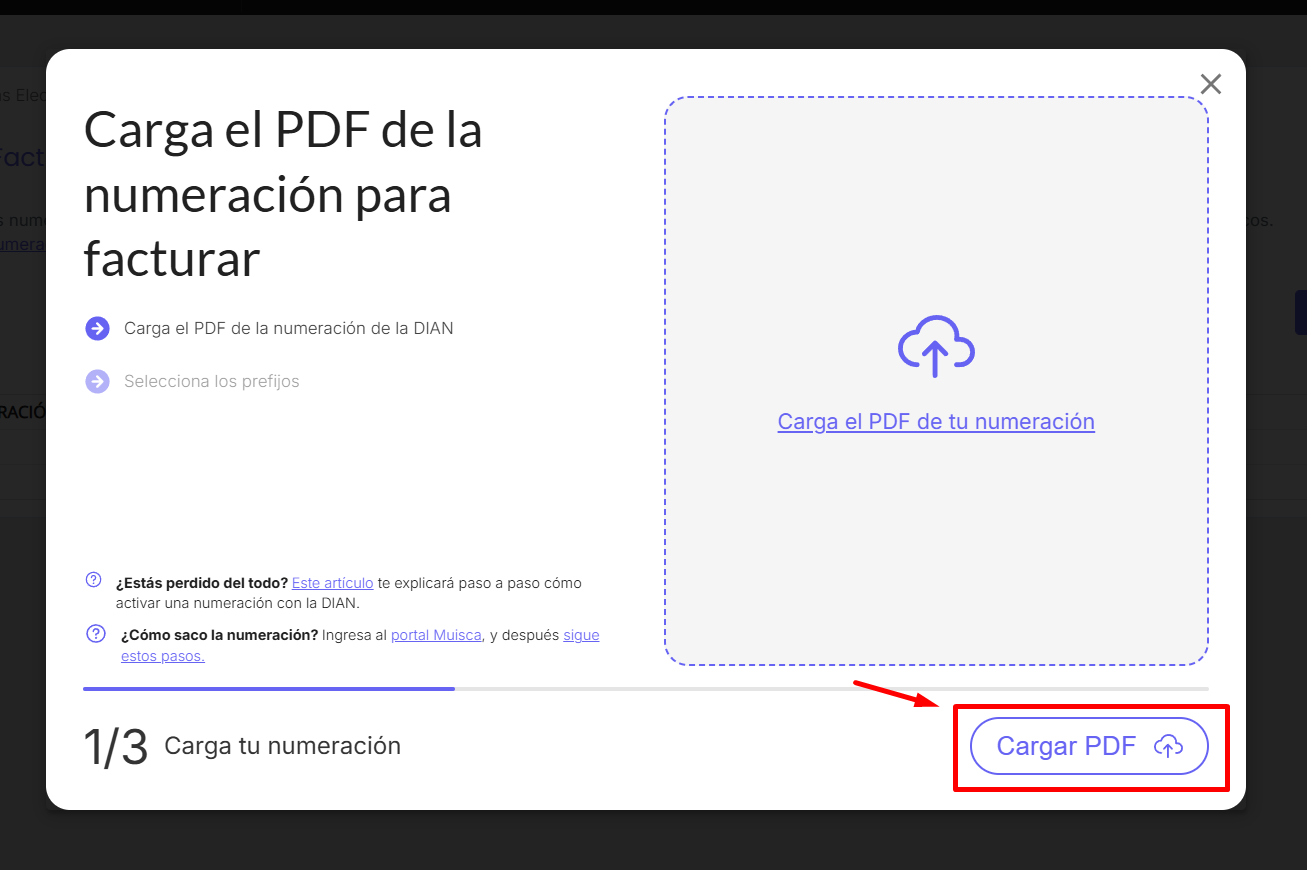Click arrow icon beside the DIAN numbering step
The width and height of the screenshot is (1307, 870).
tap(97, 328)
